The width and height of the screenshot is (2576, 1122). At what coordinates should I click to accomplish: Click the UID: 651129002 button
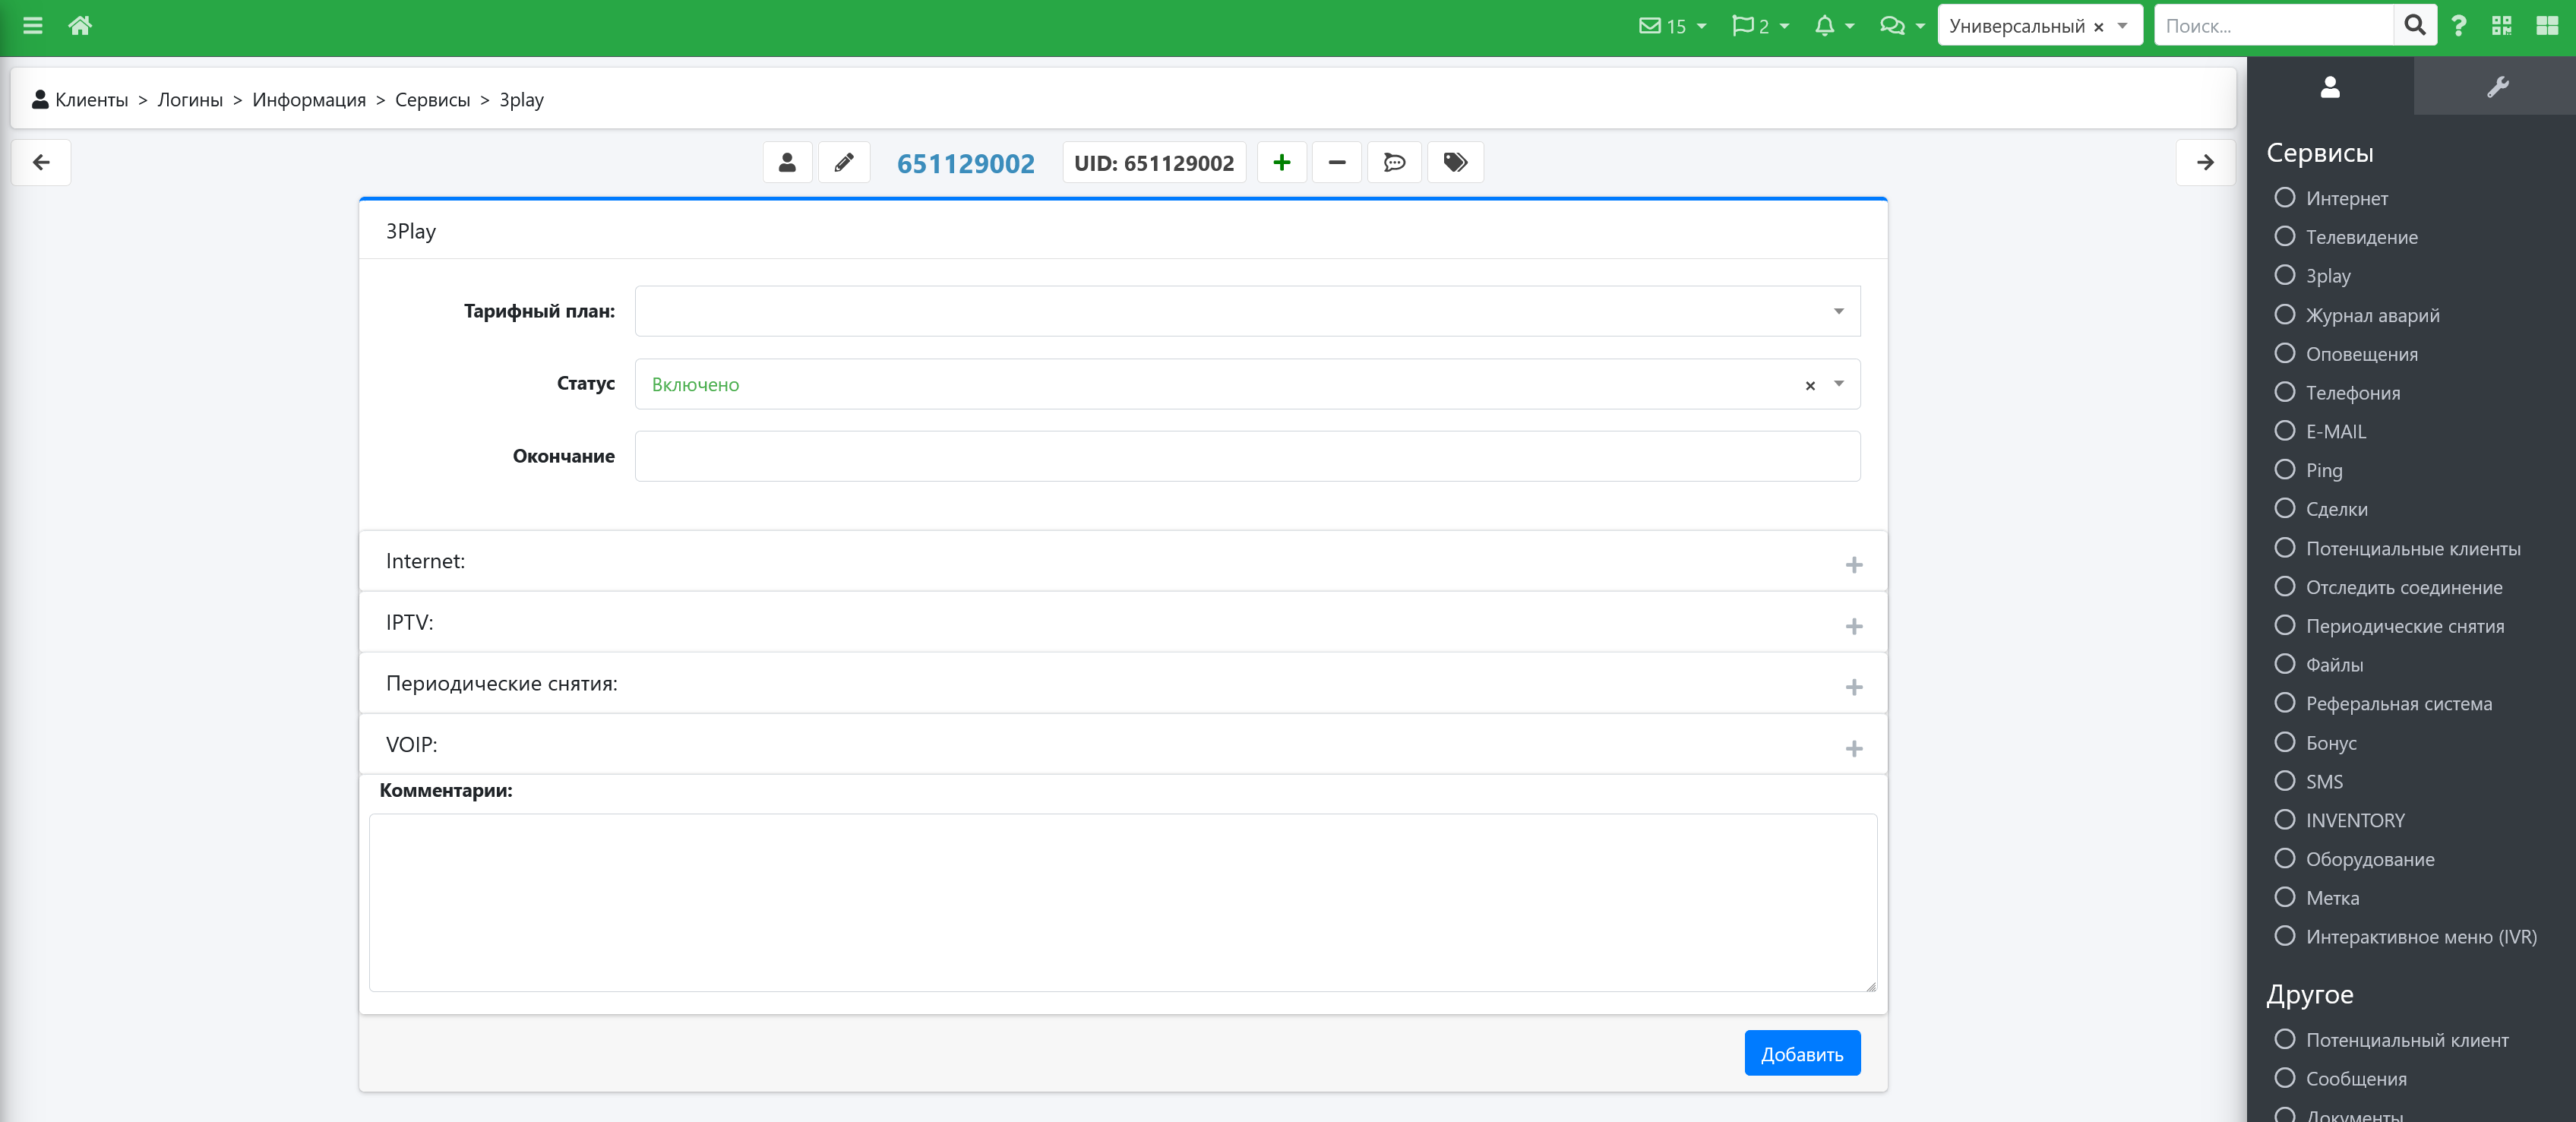tap(1154, 162)
